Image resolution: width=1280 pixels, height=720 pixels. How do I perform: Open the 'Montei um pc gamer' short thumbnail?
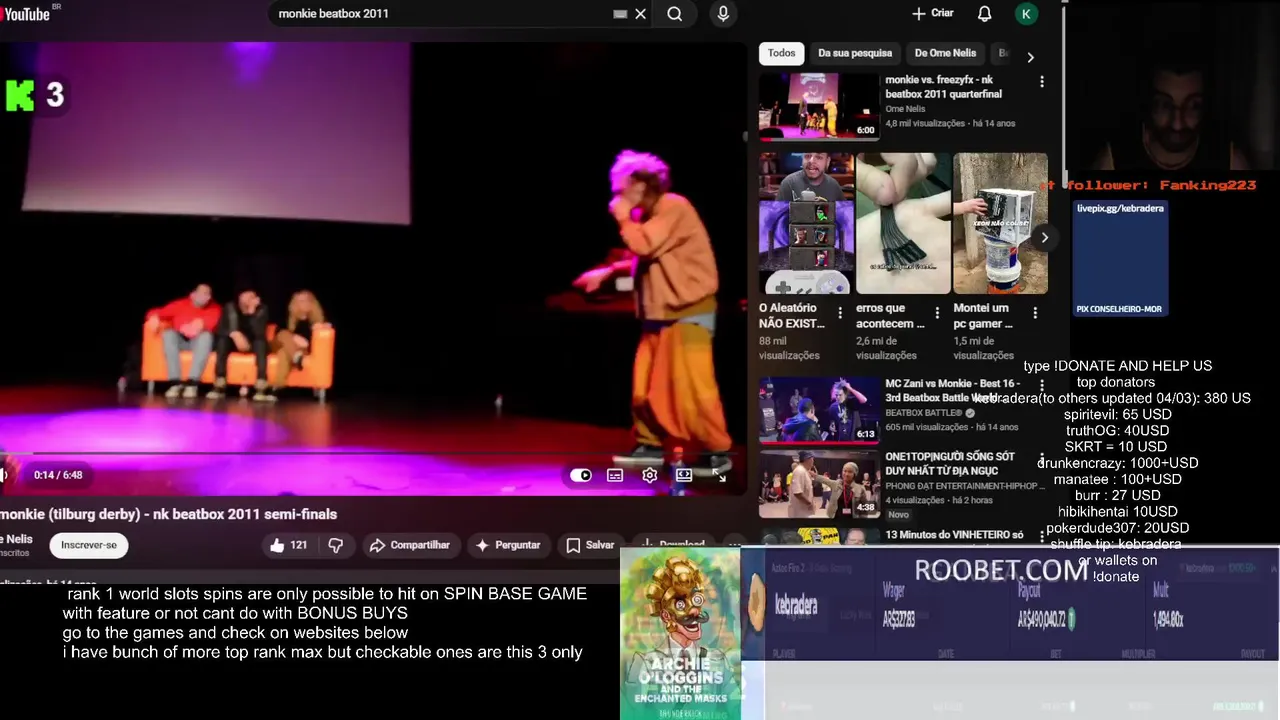pos(1000,223)
